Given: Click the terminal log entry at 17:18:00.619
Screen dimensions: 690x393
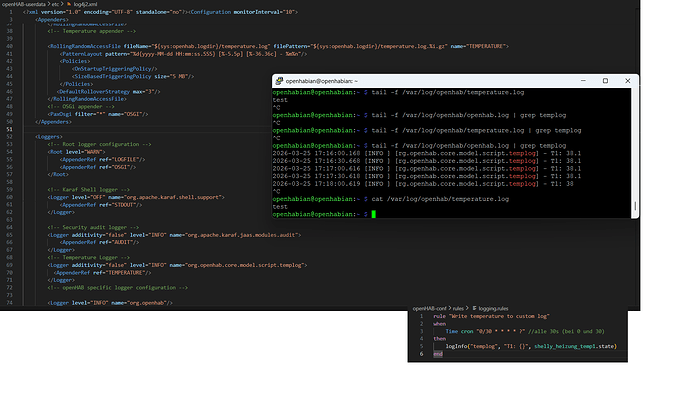Looking at the screenshot, I should point(423,184).
